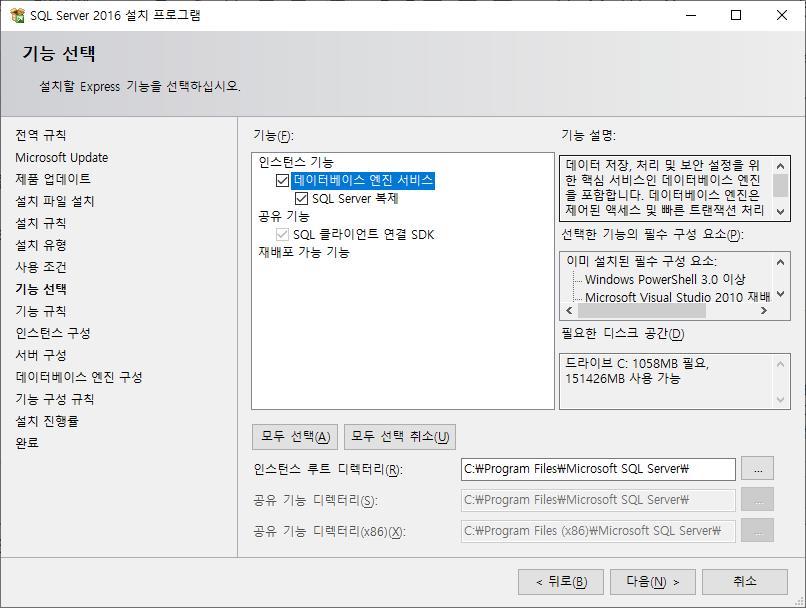Select the SQL Server 복제 feature label
This screenshot has width=806, height=608.
(x=355, y=198)
